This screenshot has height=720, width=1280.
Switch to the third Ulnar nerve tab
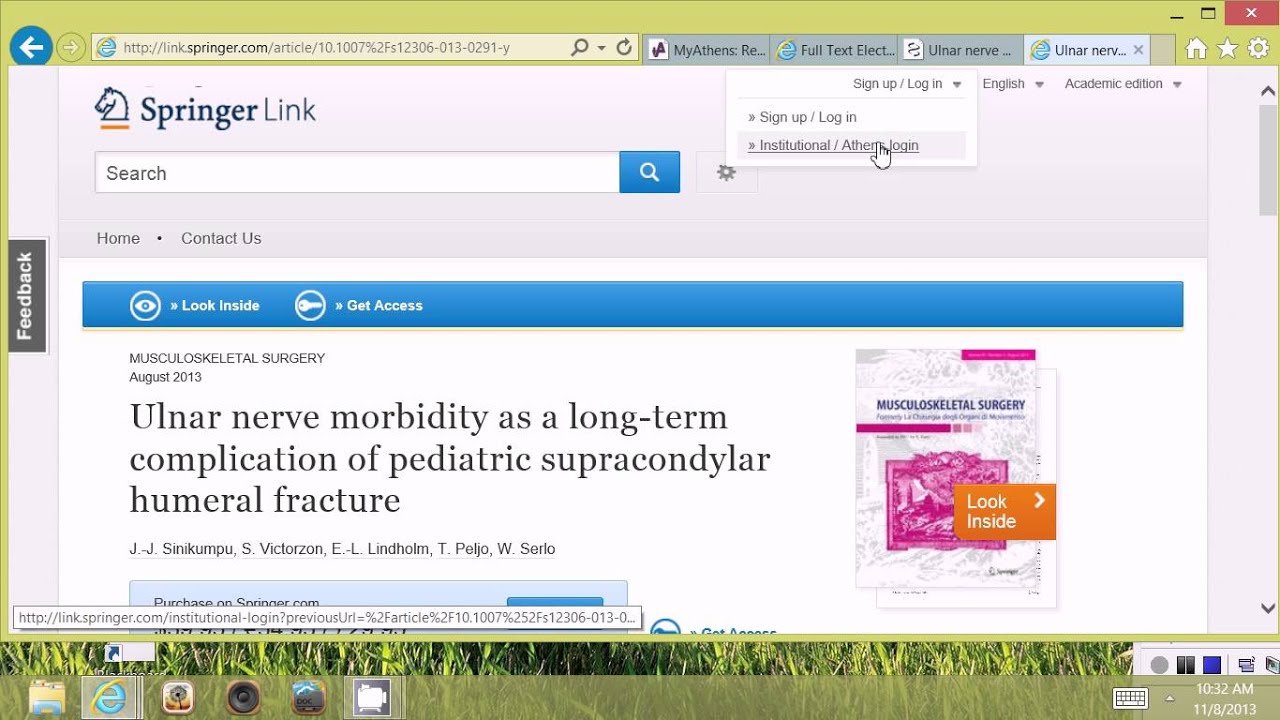pyautogui.click(x=961, y=50)
